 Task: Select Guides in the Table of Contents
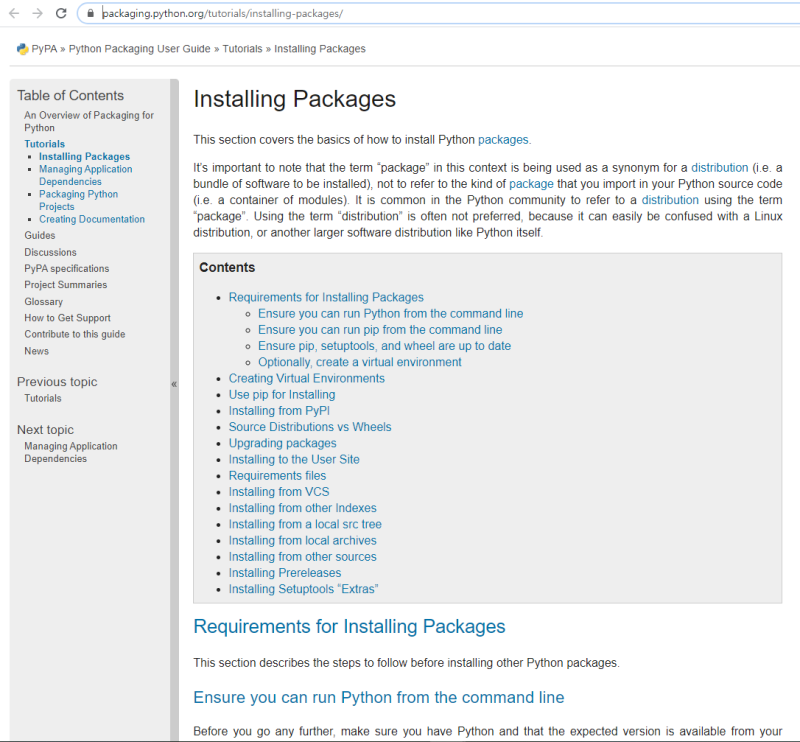click(39, 235)
